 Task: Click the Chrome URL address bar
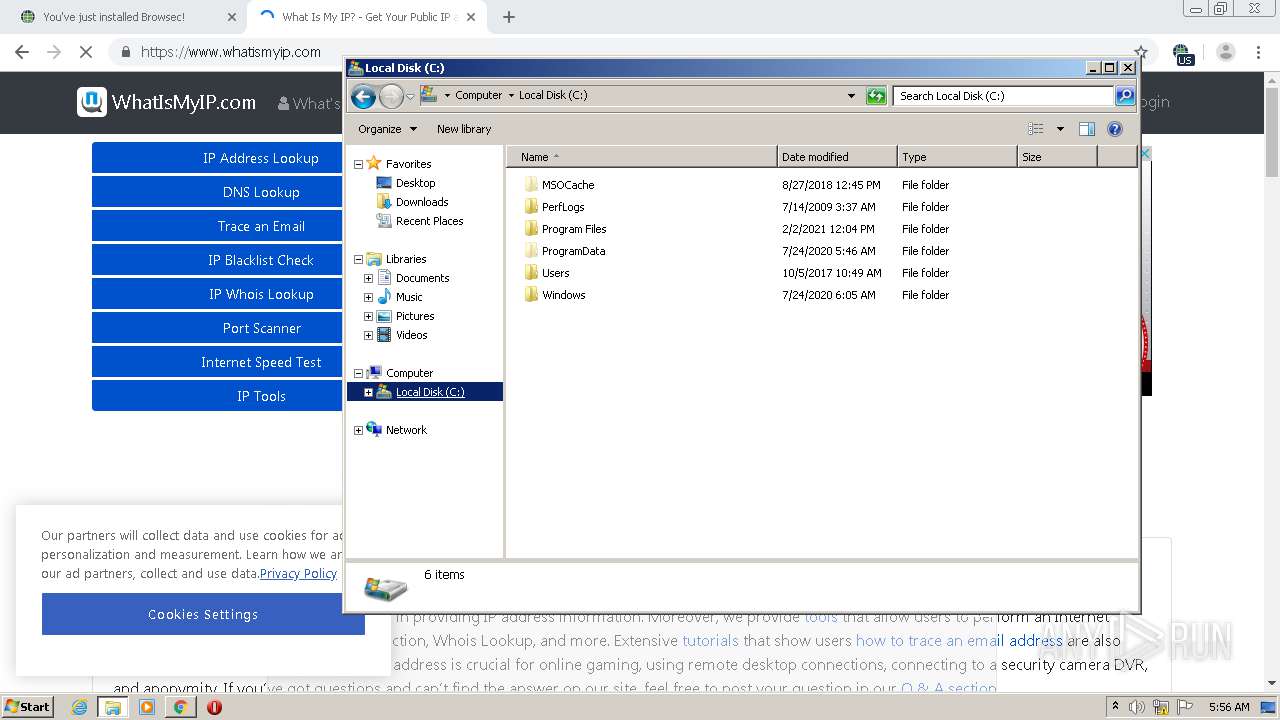coord(630,52)
